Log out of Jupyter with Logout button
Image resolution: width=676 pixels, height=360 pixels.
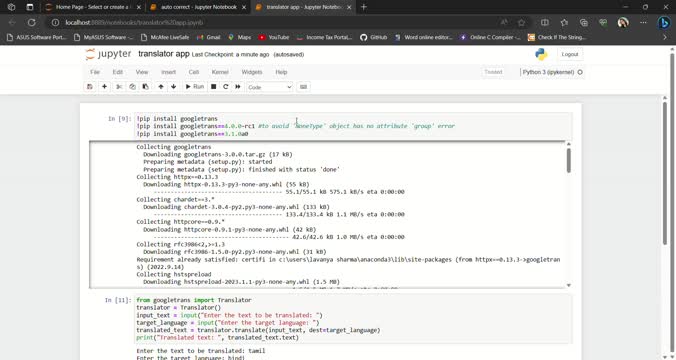tap(570, 54)
